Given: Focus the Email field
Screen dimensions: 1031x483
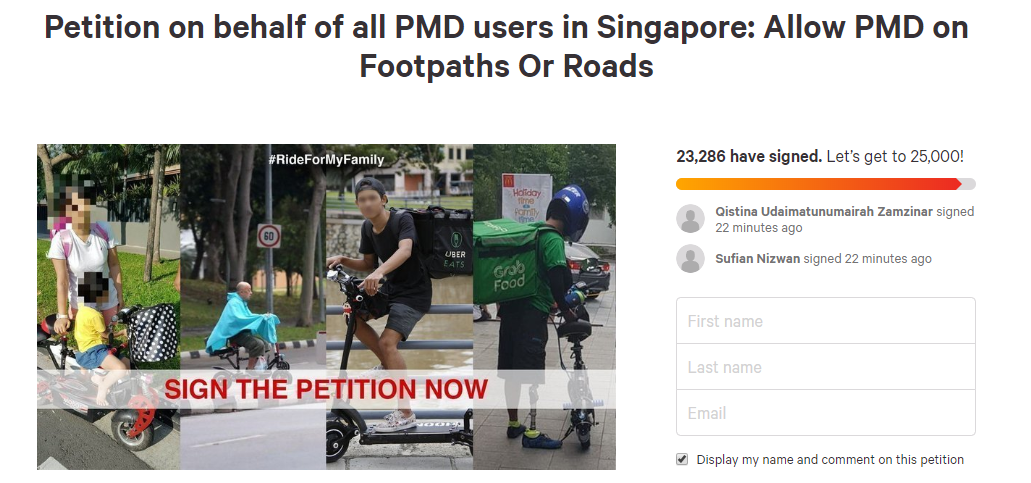Looking at the screenshot, I should click(826, 413).
